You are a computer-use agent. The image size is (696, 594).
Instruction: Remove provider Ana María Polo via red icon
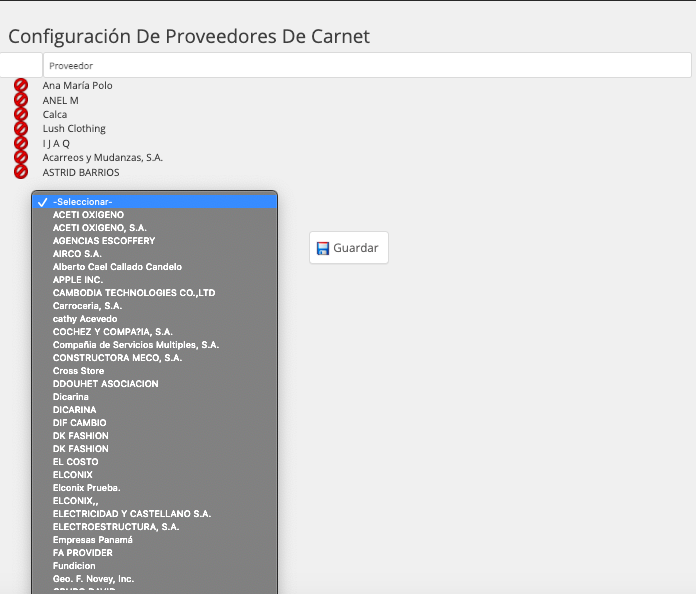pos(21,85)
